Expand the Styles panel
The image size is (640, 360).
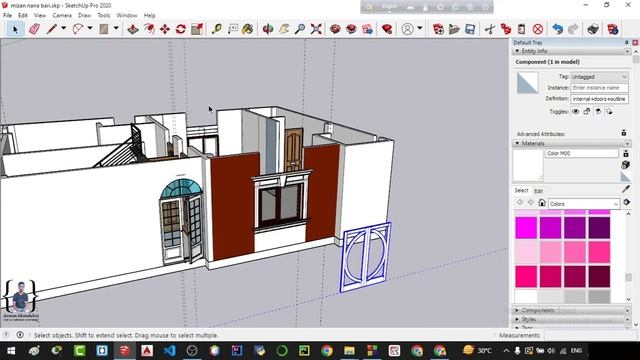517,319
